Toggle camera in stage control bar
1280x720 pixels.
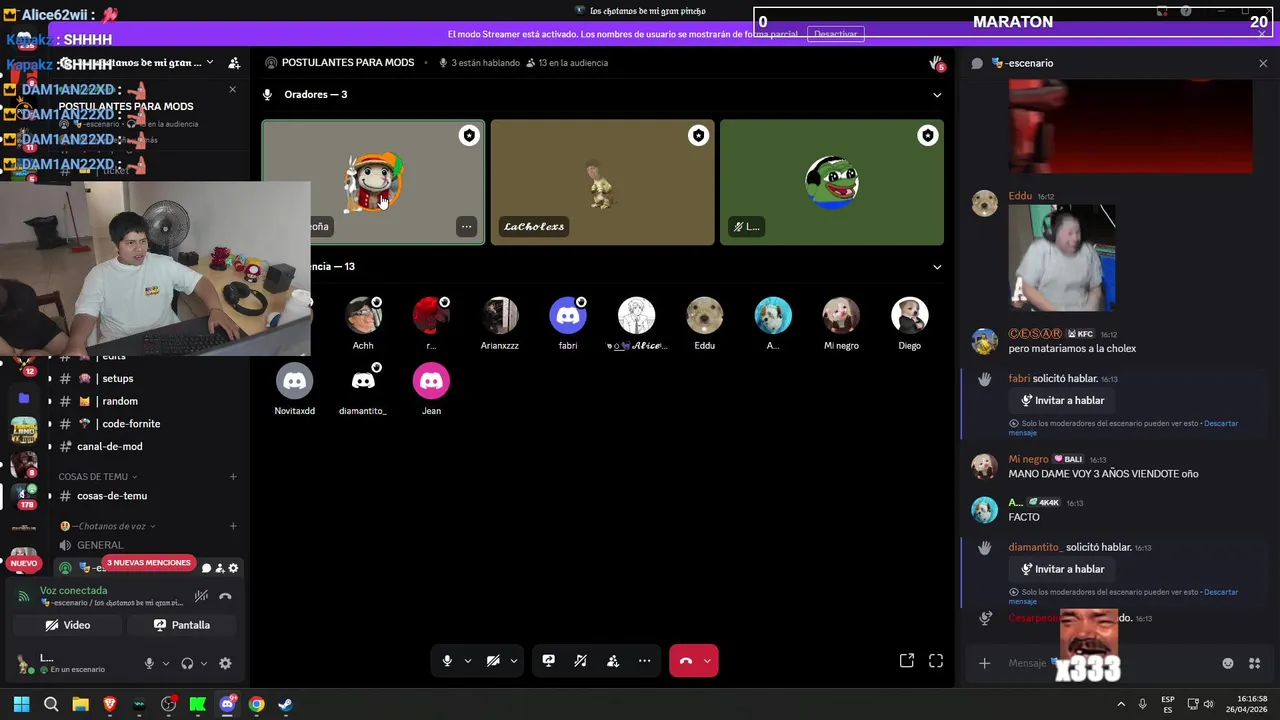pos(493,661)
